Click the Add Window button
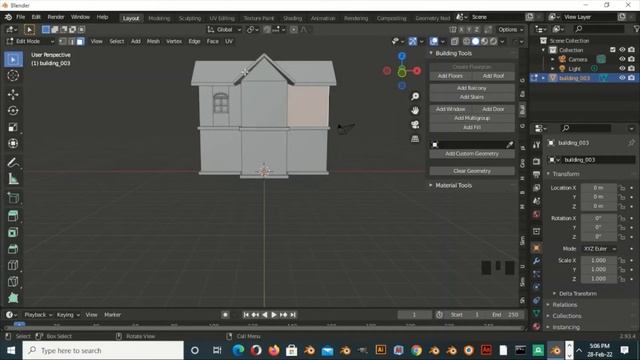640x360 pixels. (x=450, y=109)
